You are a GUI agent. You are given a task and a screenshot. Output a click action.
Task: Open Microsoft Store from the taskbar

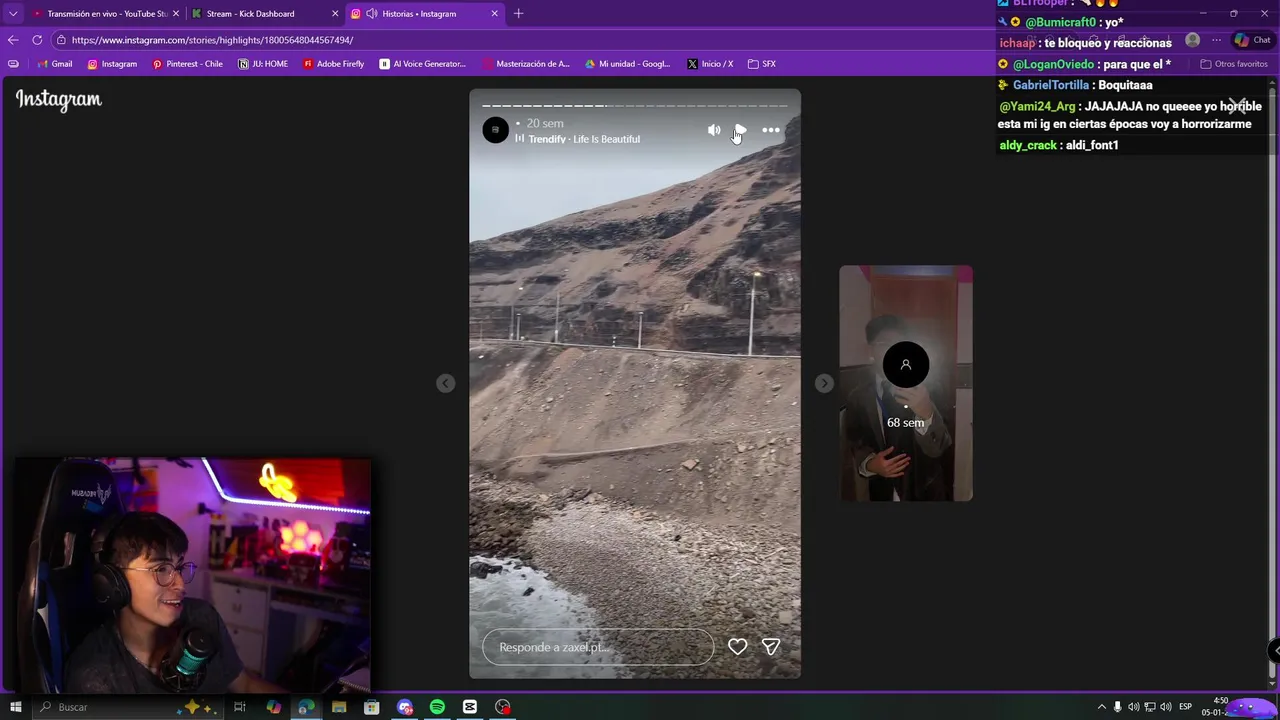click(x=372, y=707)
